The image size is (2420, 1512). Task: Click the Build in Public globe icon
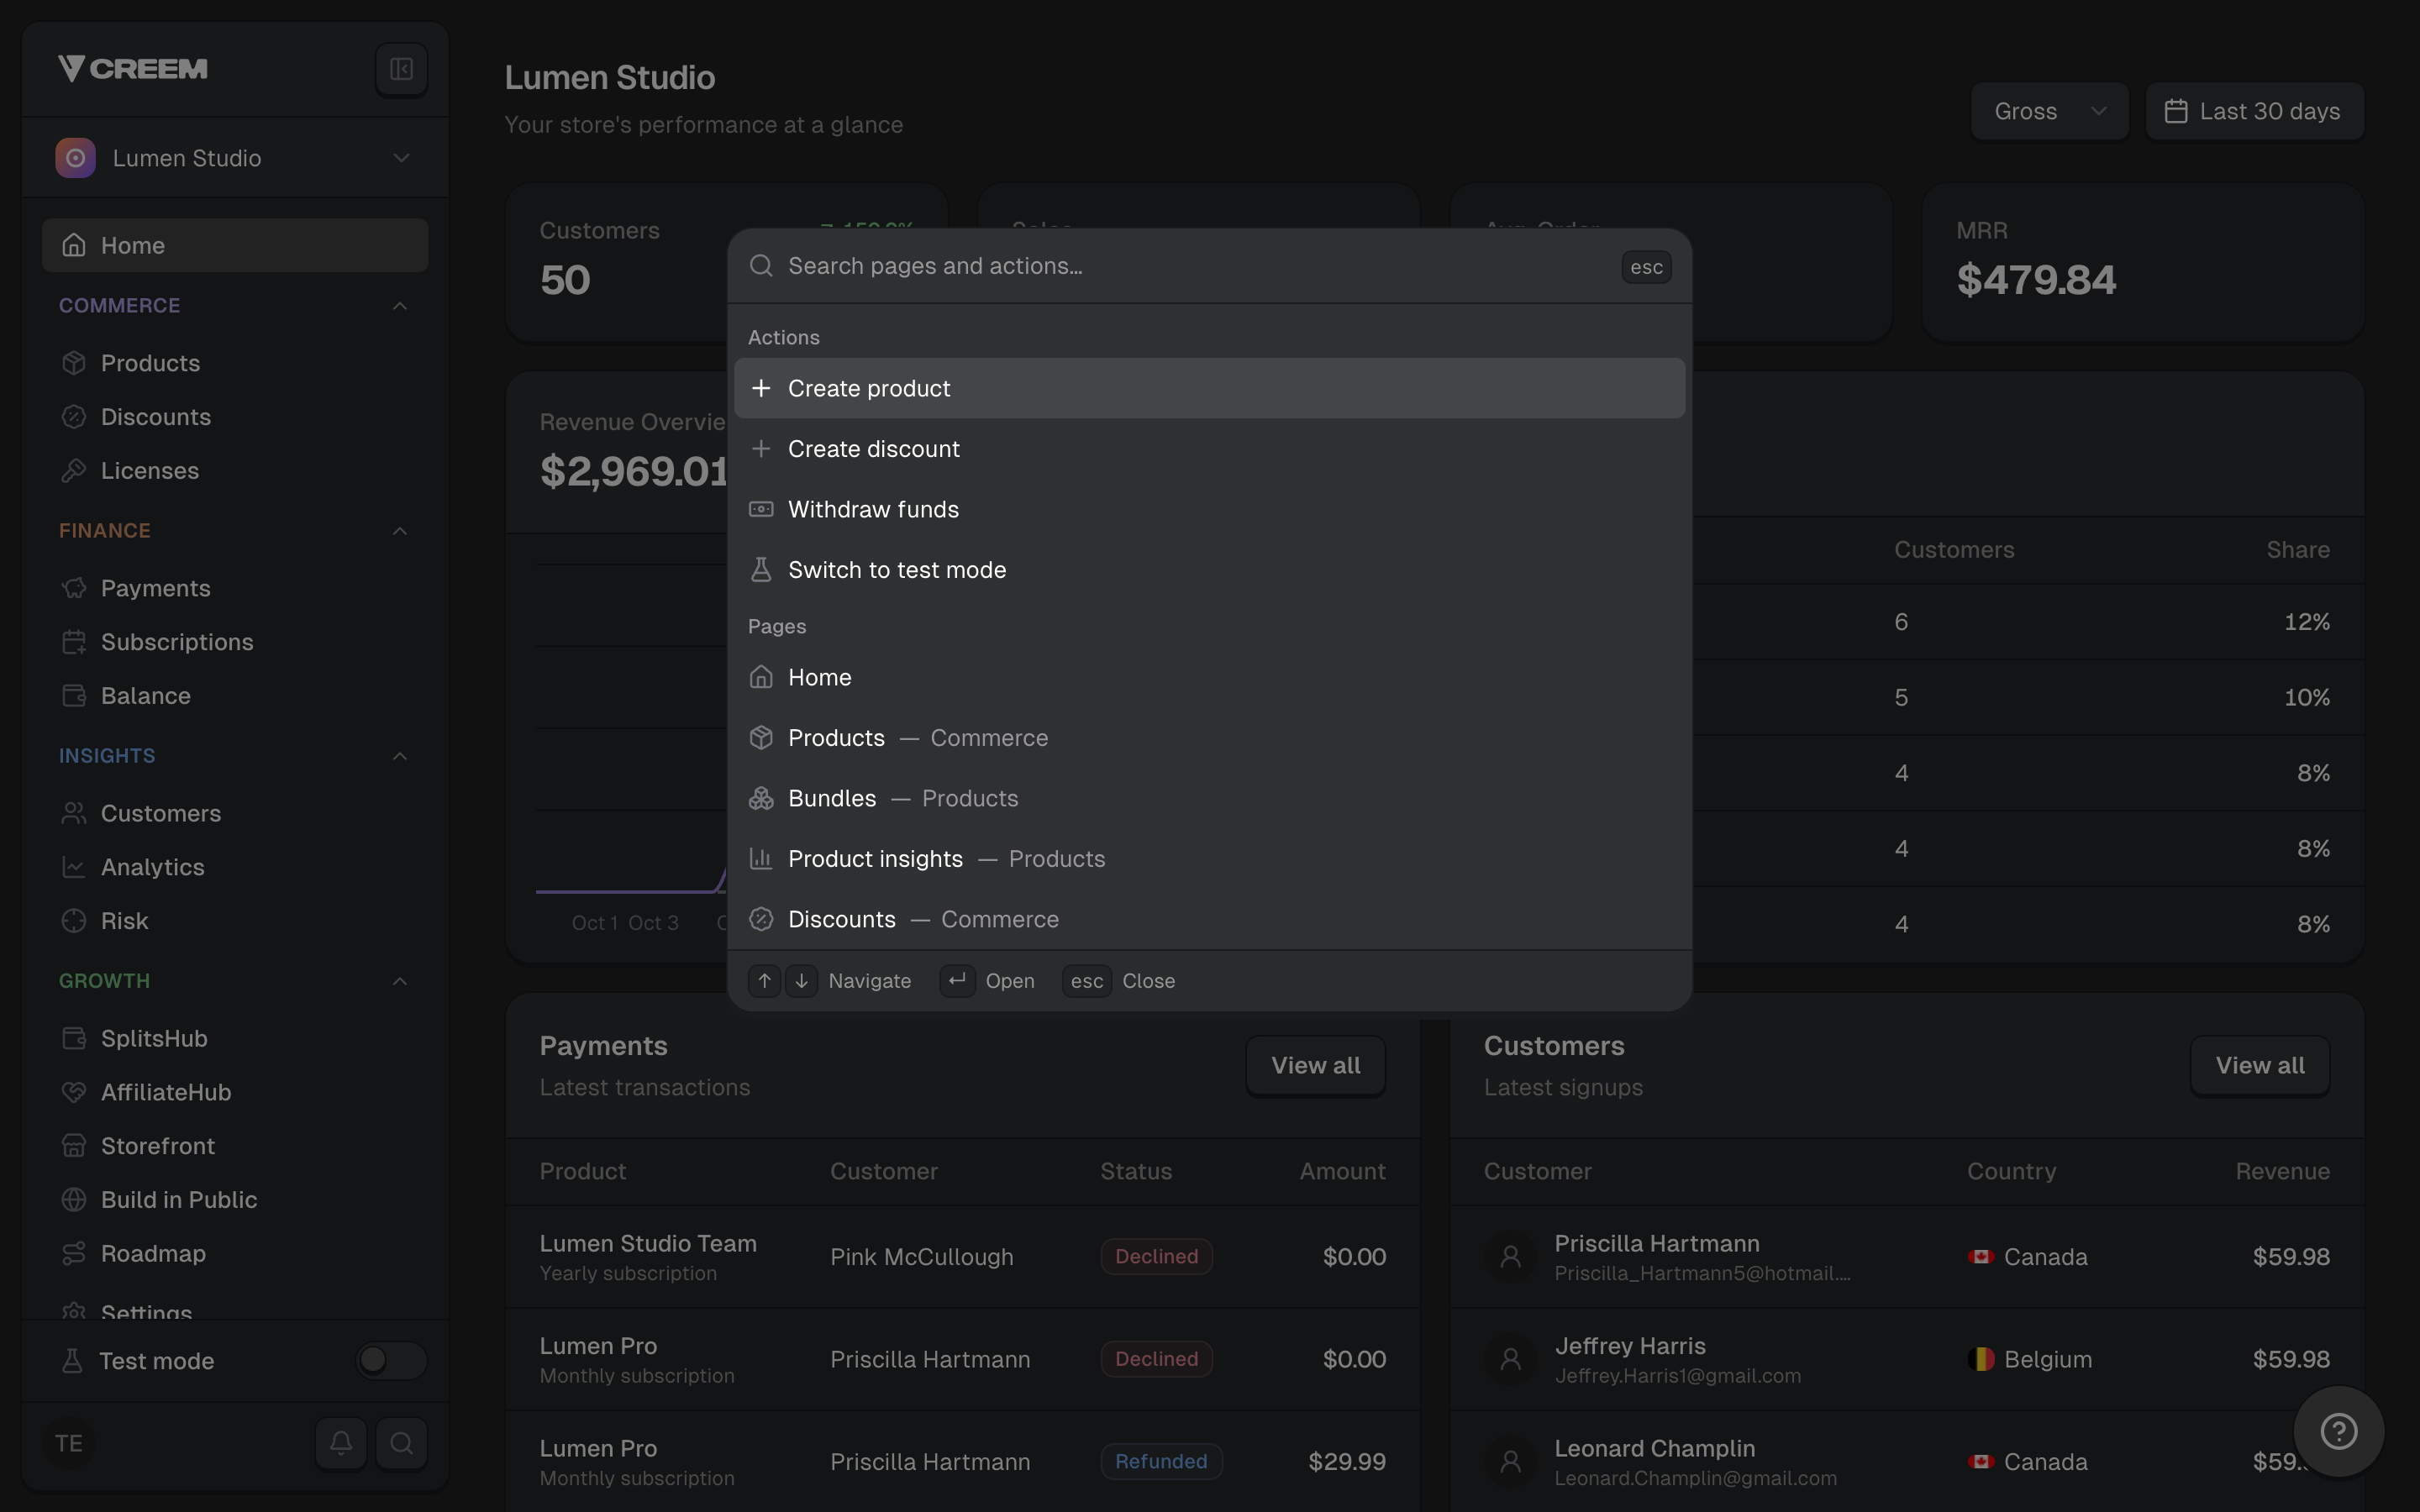pos(74,1200)
